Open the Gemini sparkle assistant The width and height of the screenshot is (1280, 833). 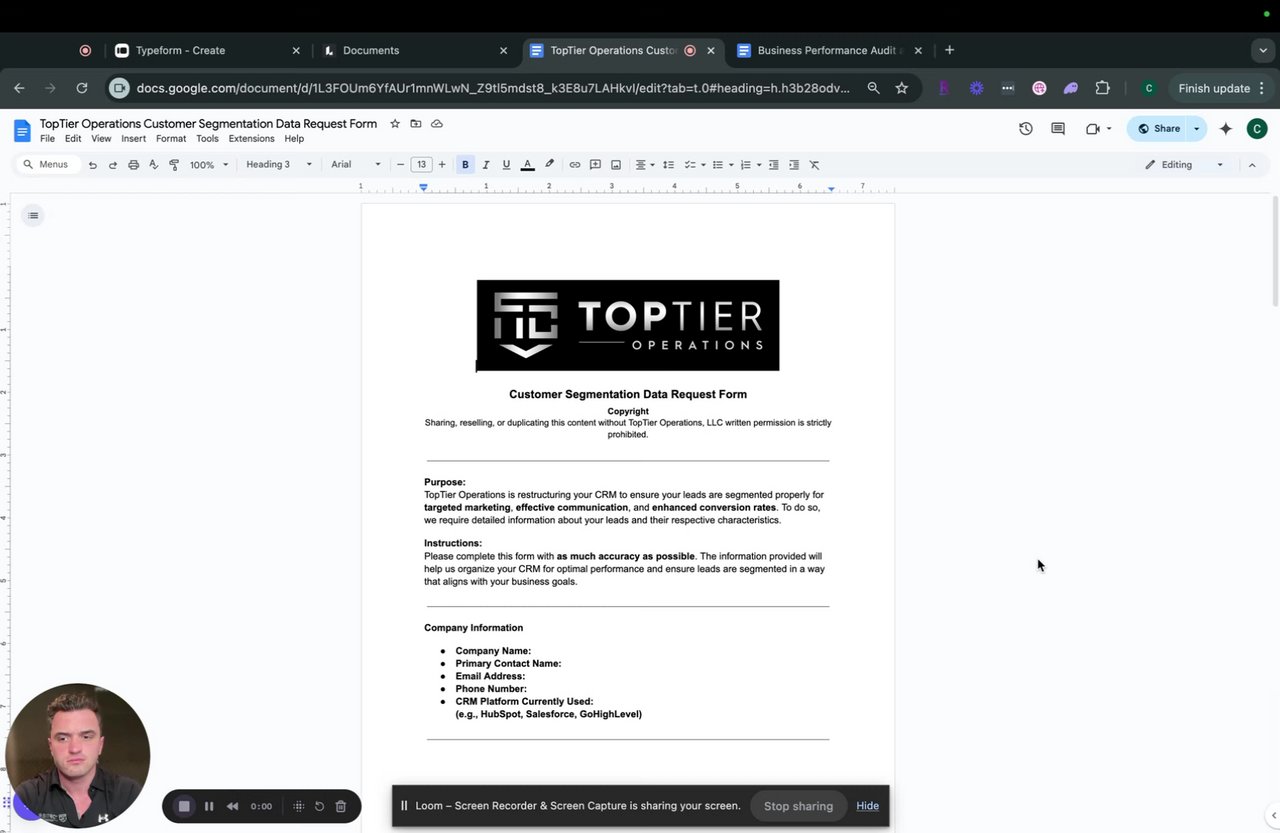[1226, 128]
